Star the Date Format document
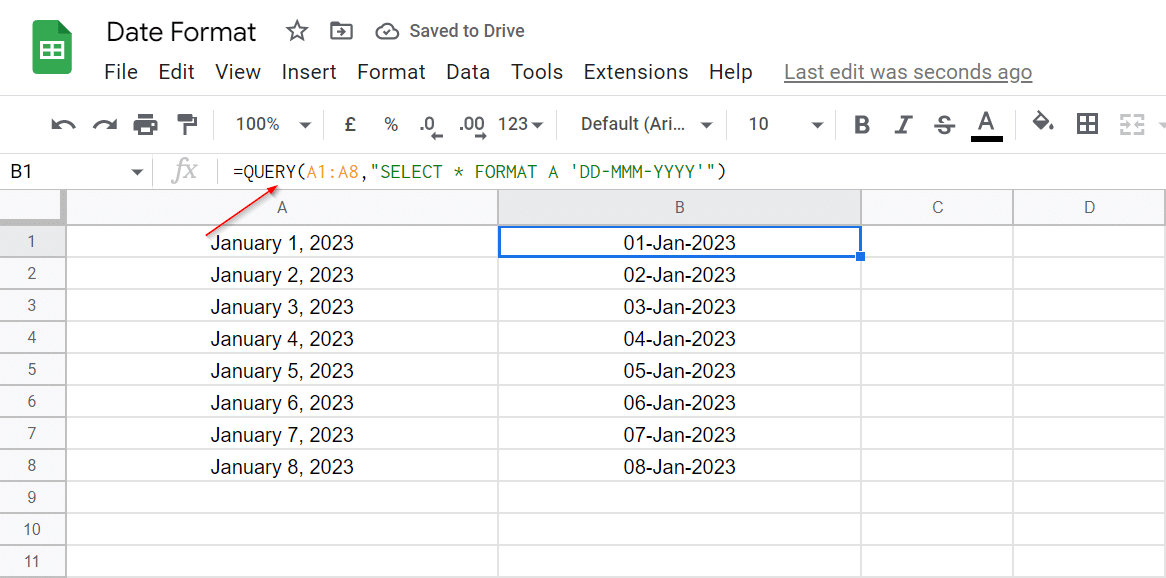1166x578 pixels. [297, 31]
